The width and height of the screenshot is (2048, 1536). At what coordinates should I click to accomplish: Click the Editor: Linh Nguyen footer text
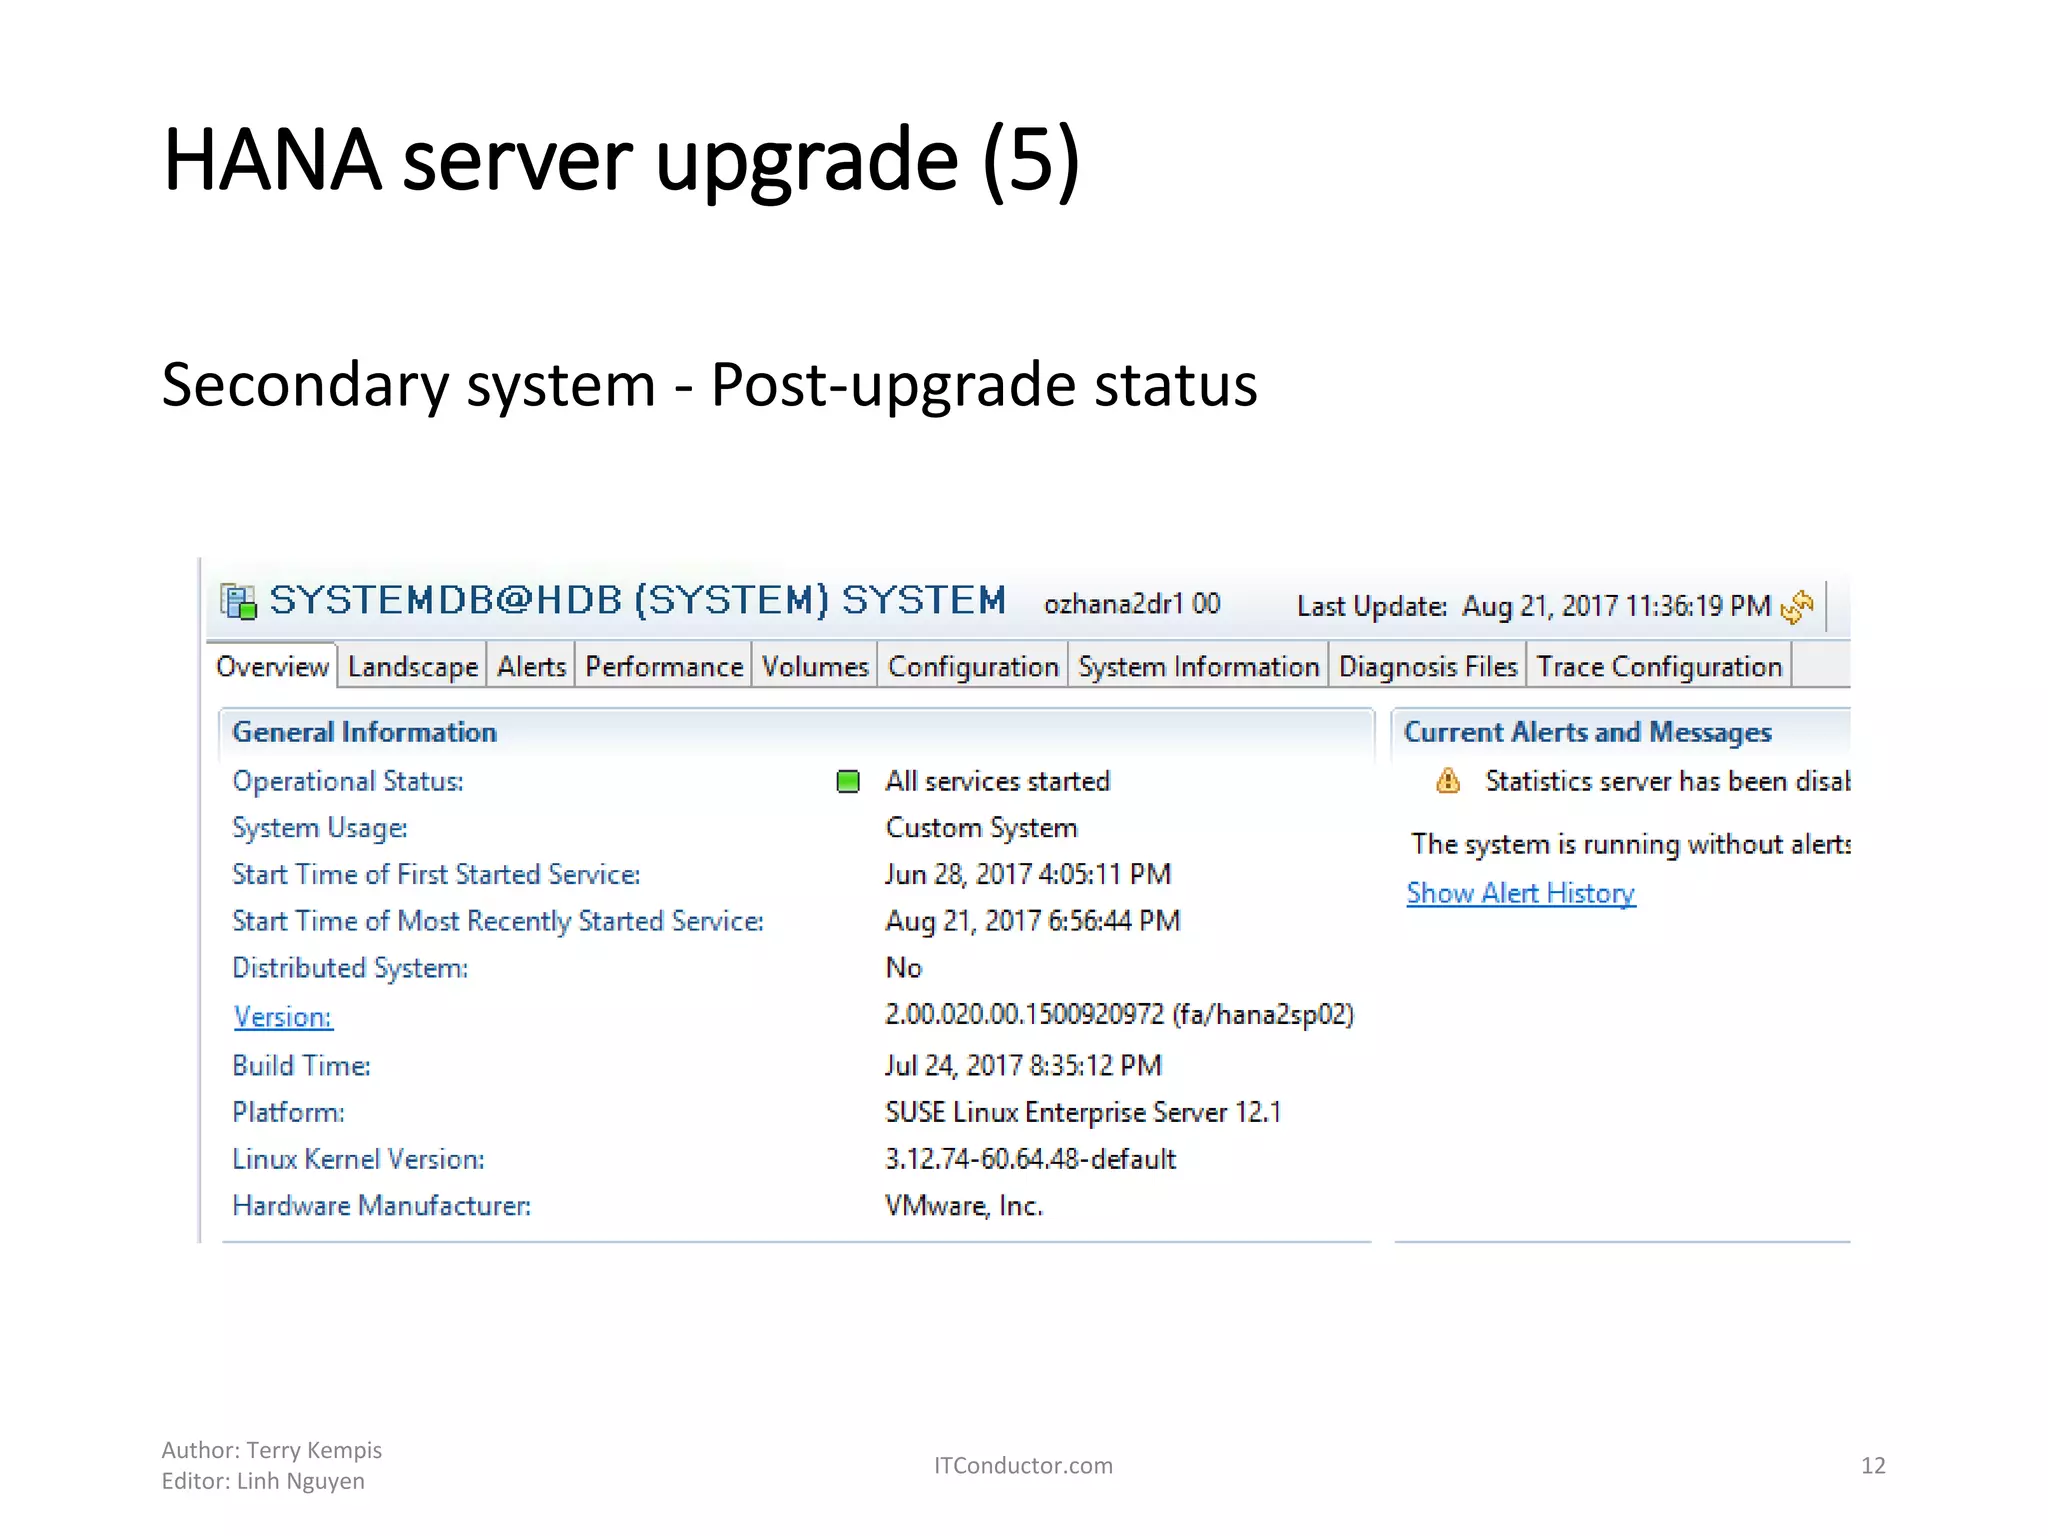[263, 1481]
